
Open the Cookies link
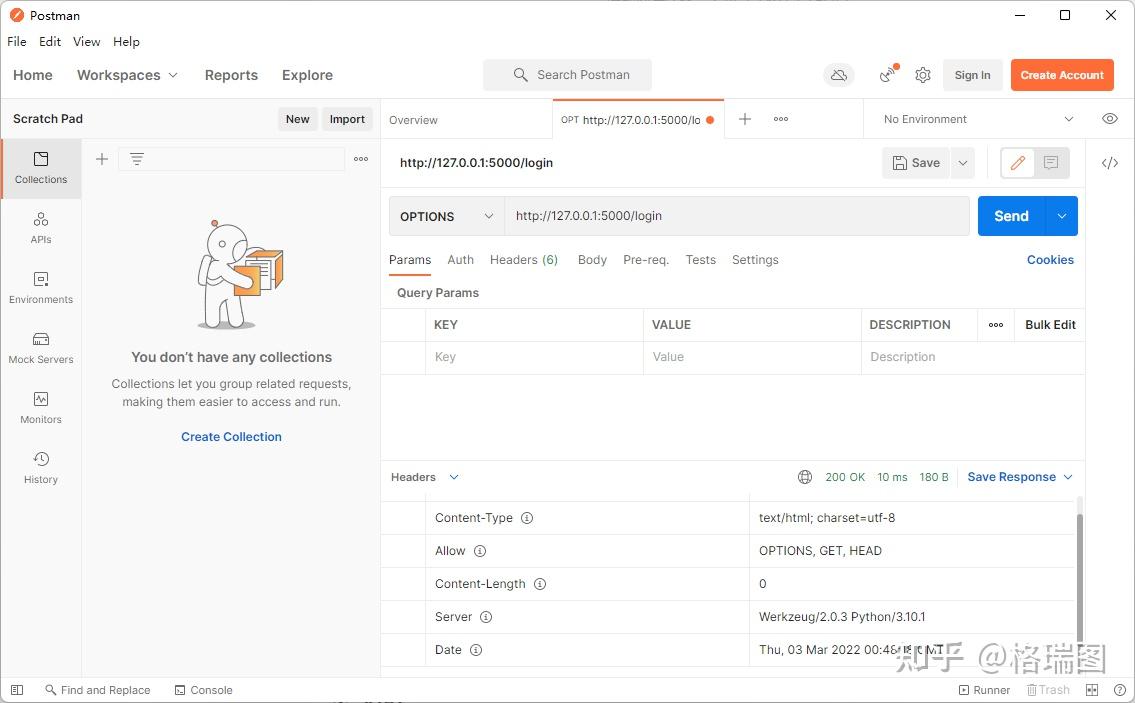click(1050, 260)
